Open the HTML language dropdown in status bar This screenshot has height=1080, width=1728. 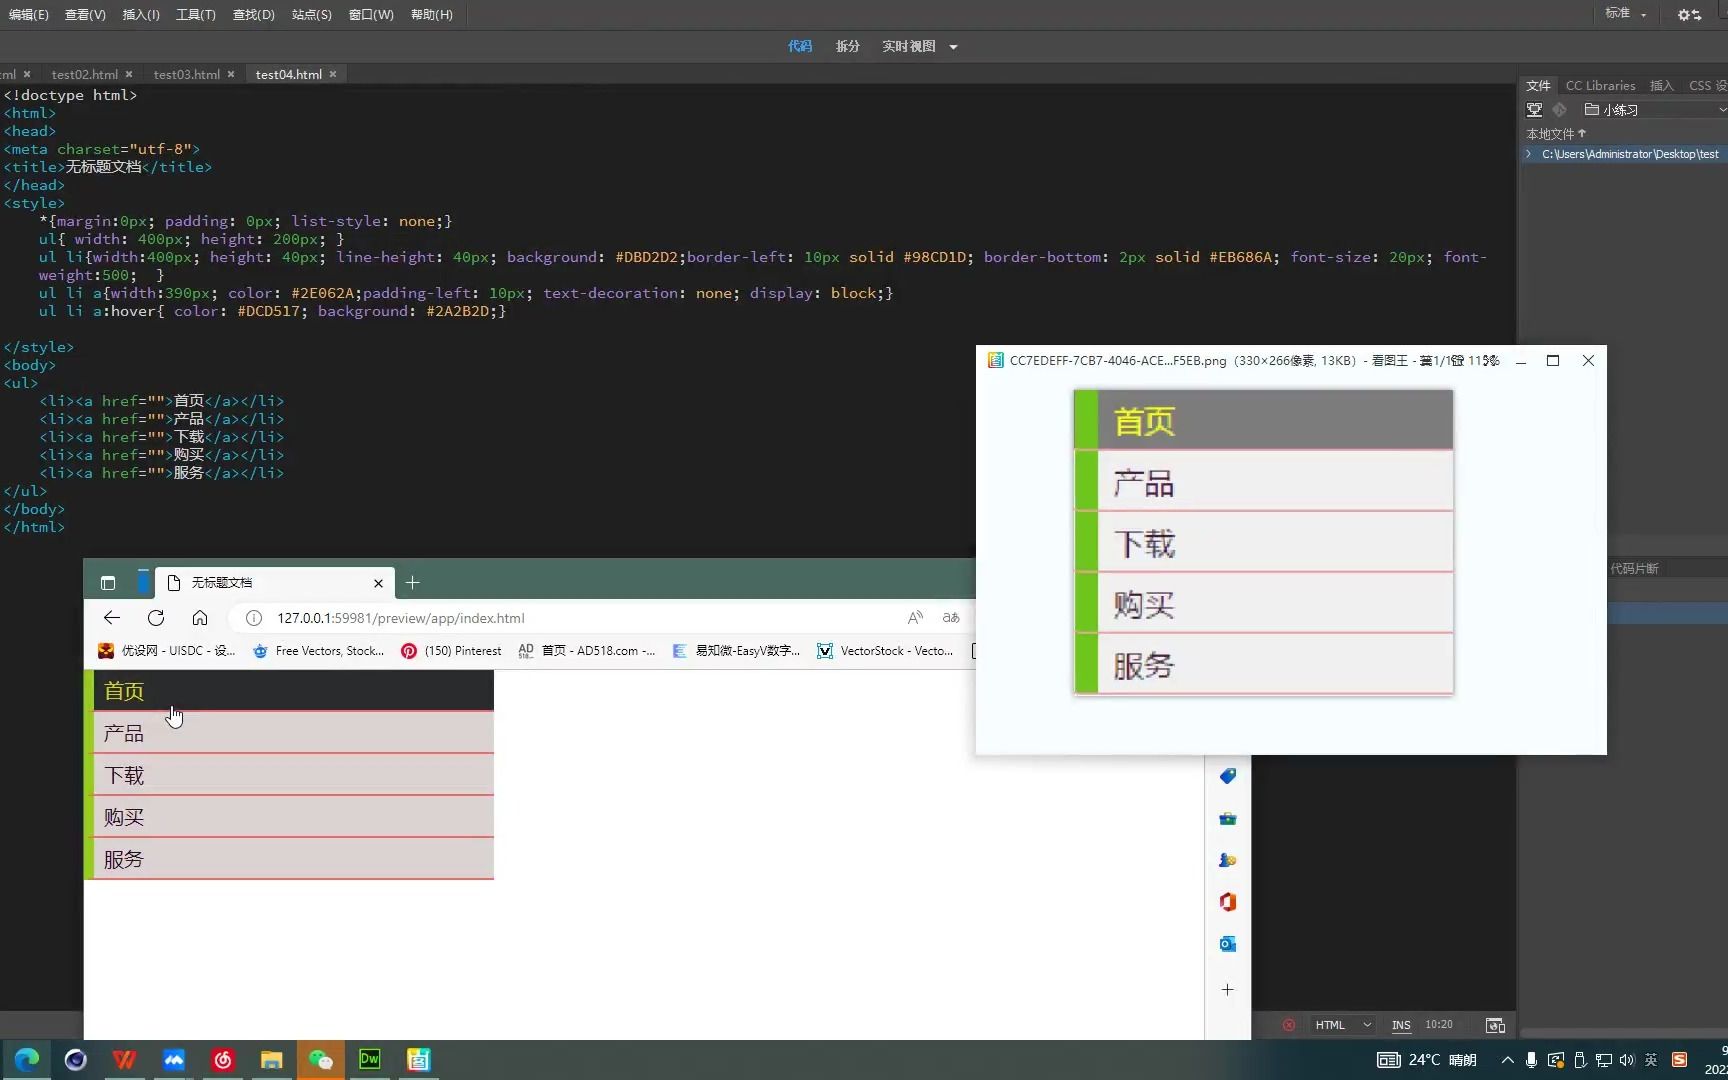click(1343, 1025)
